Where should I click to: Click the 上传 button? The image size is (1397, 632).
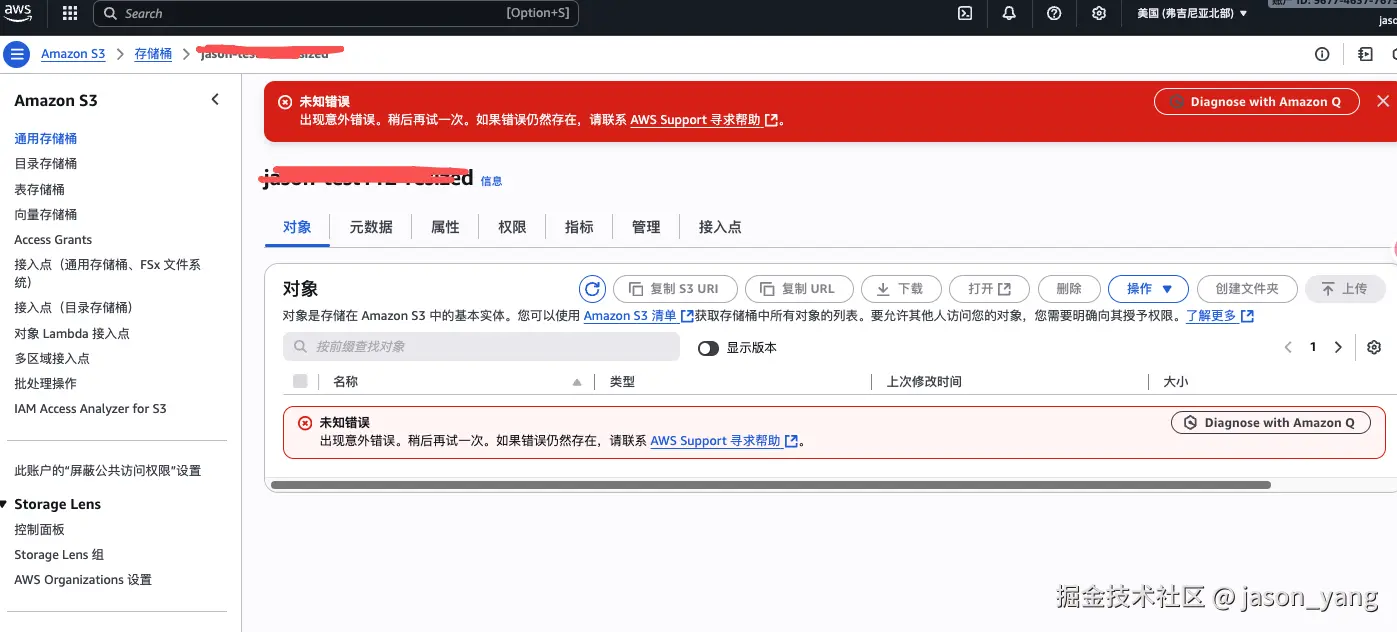1345,289
